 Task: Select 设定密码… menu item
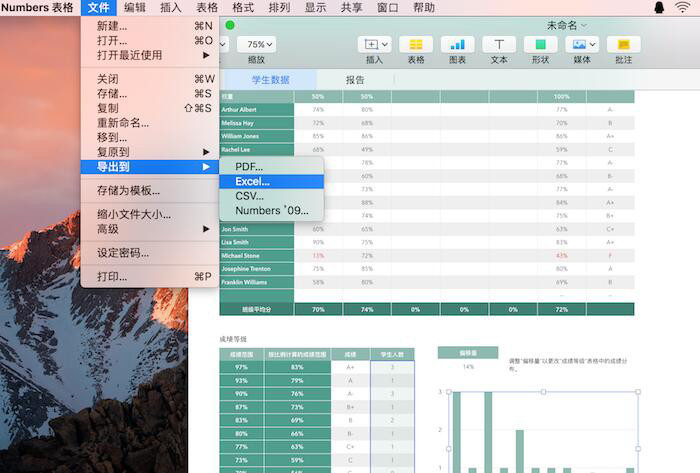point(150,253)
